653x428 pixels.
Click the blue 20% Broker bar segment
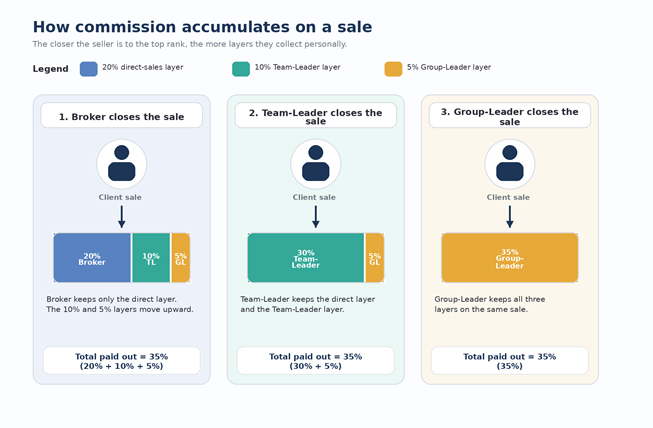(92, 258)
